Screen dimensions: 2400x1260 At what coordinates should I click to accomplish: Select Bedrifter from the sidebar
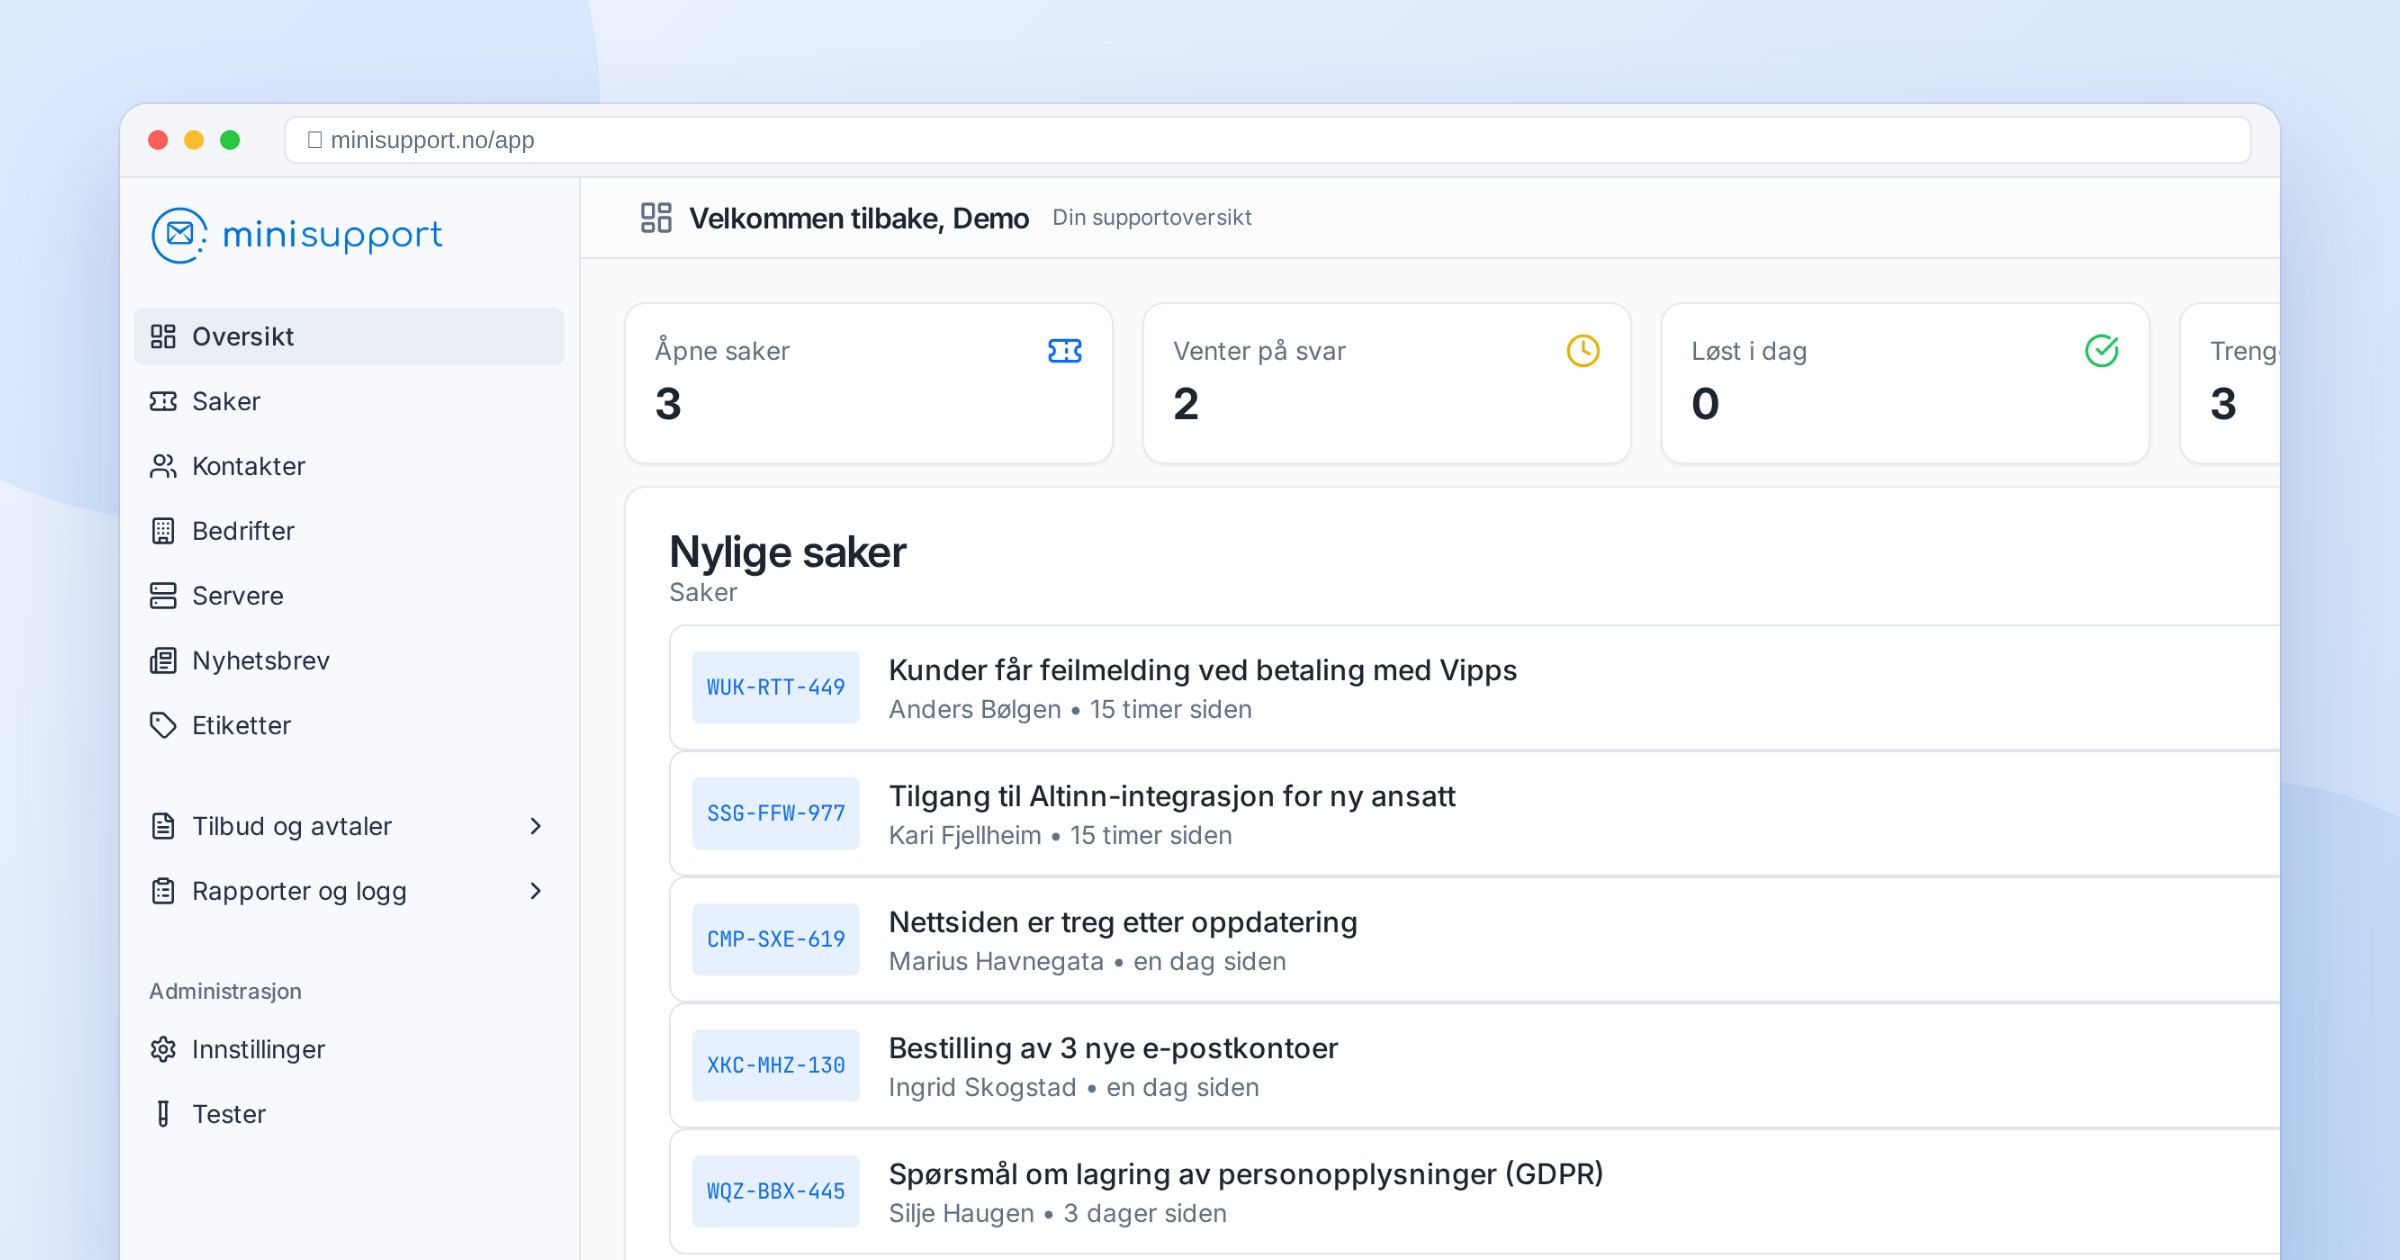click(349, 531)
